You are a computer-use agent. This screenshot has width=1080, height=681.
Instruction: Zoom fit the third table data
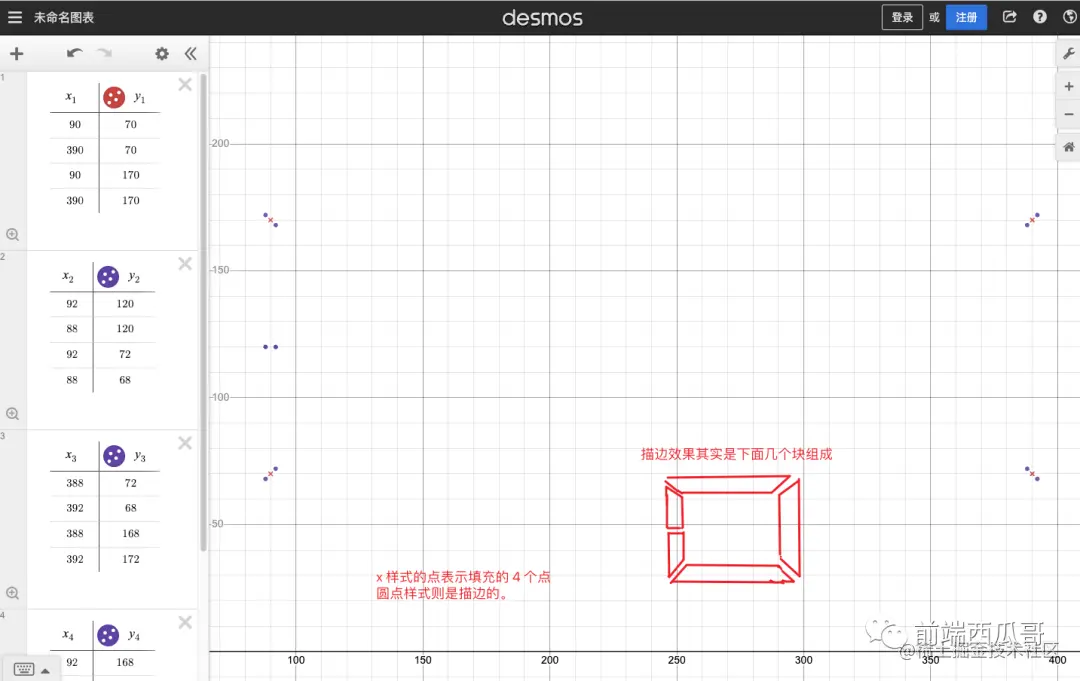(x=12, y=593)
